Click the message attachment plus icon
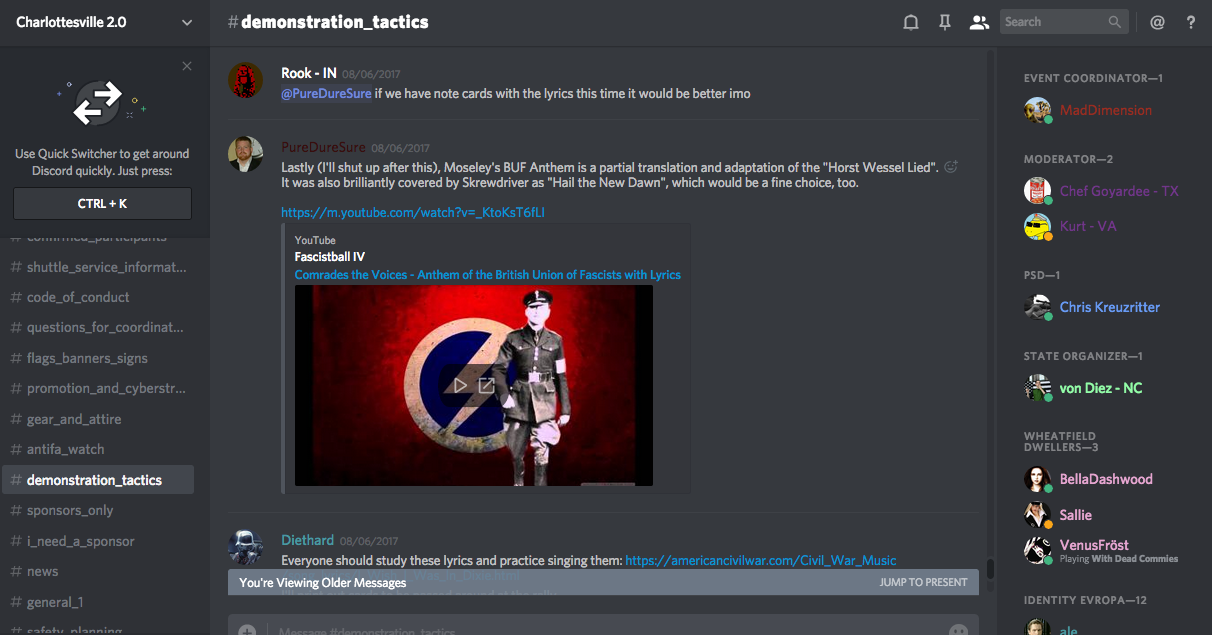 click(247, 630)
